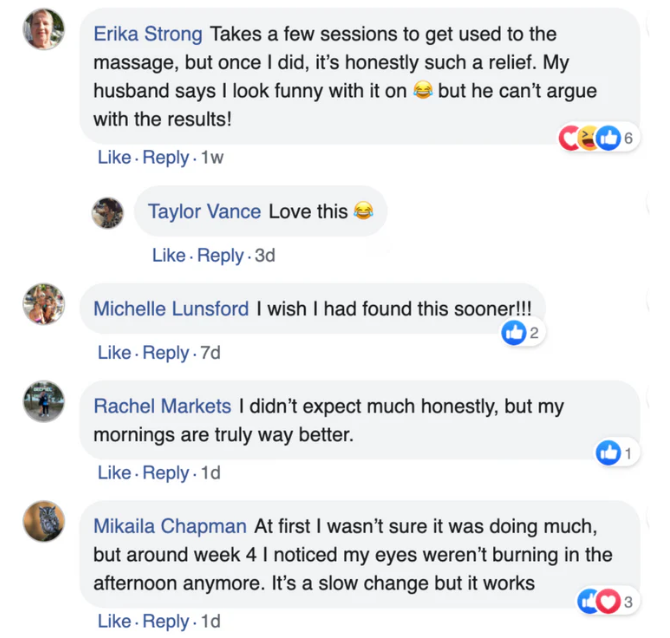Click the like reaction icon on Rachel's comment
This screenshot has height=638, width=670.
click(x=608, y=453)
